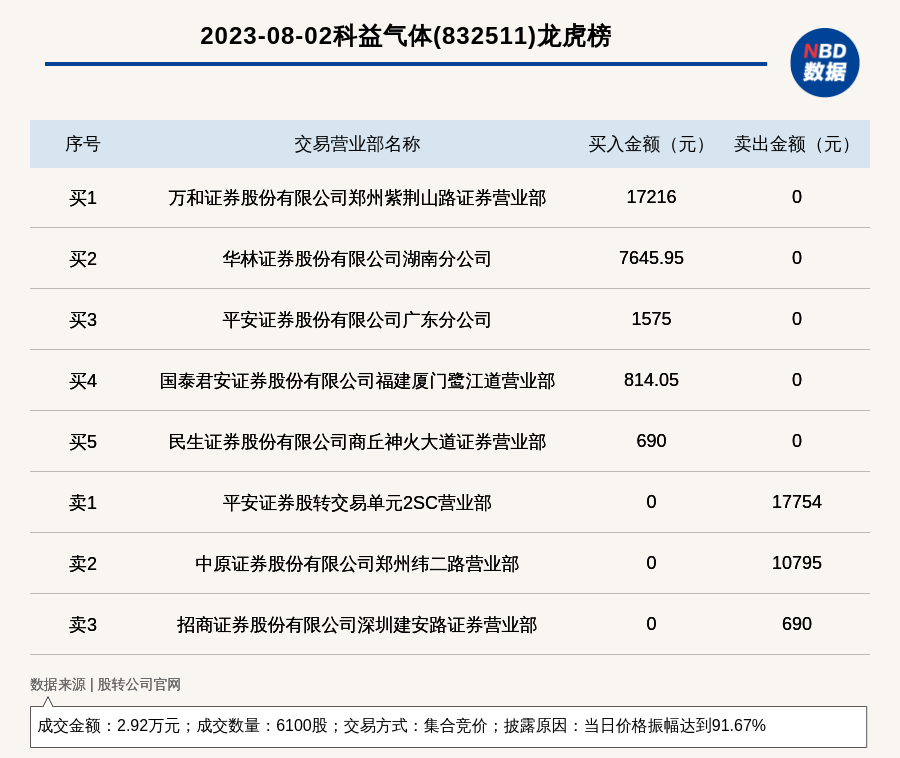Select 招商证券股份有限公司深圳建安路证券营业部

tap(357, 624)
